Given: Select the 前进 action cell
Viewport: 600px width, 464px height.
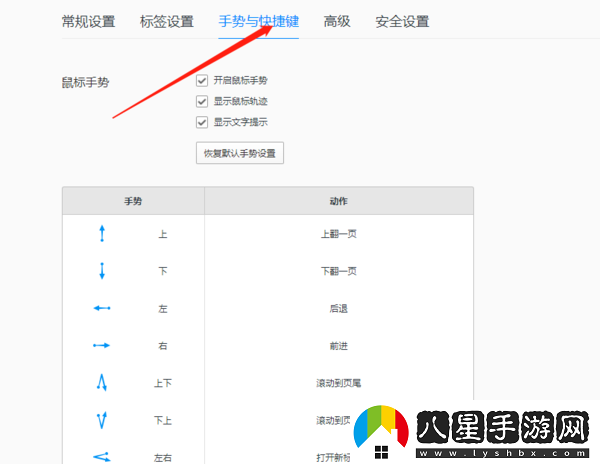Looking at the screenshot, I should [x=339, y=346].
